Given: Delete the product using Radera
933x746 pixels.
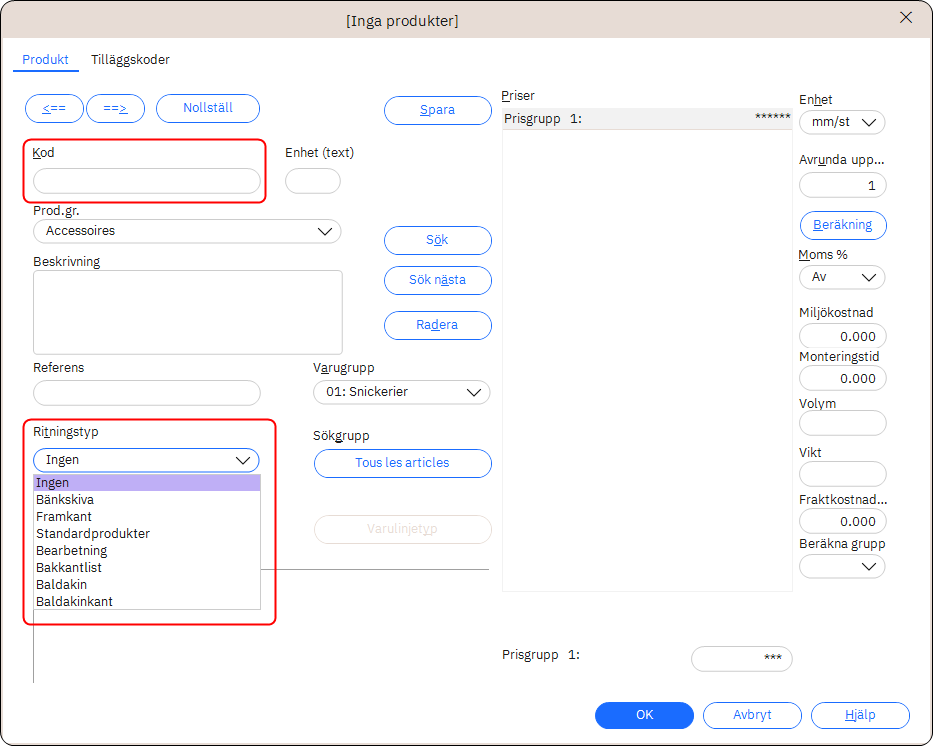Looking at the screenshot, I should 437,325.
